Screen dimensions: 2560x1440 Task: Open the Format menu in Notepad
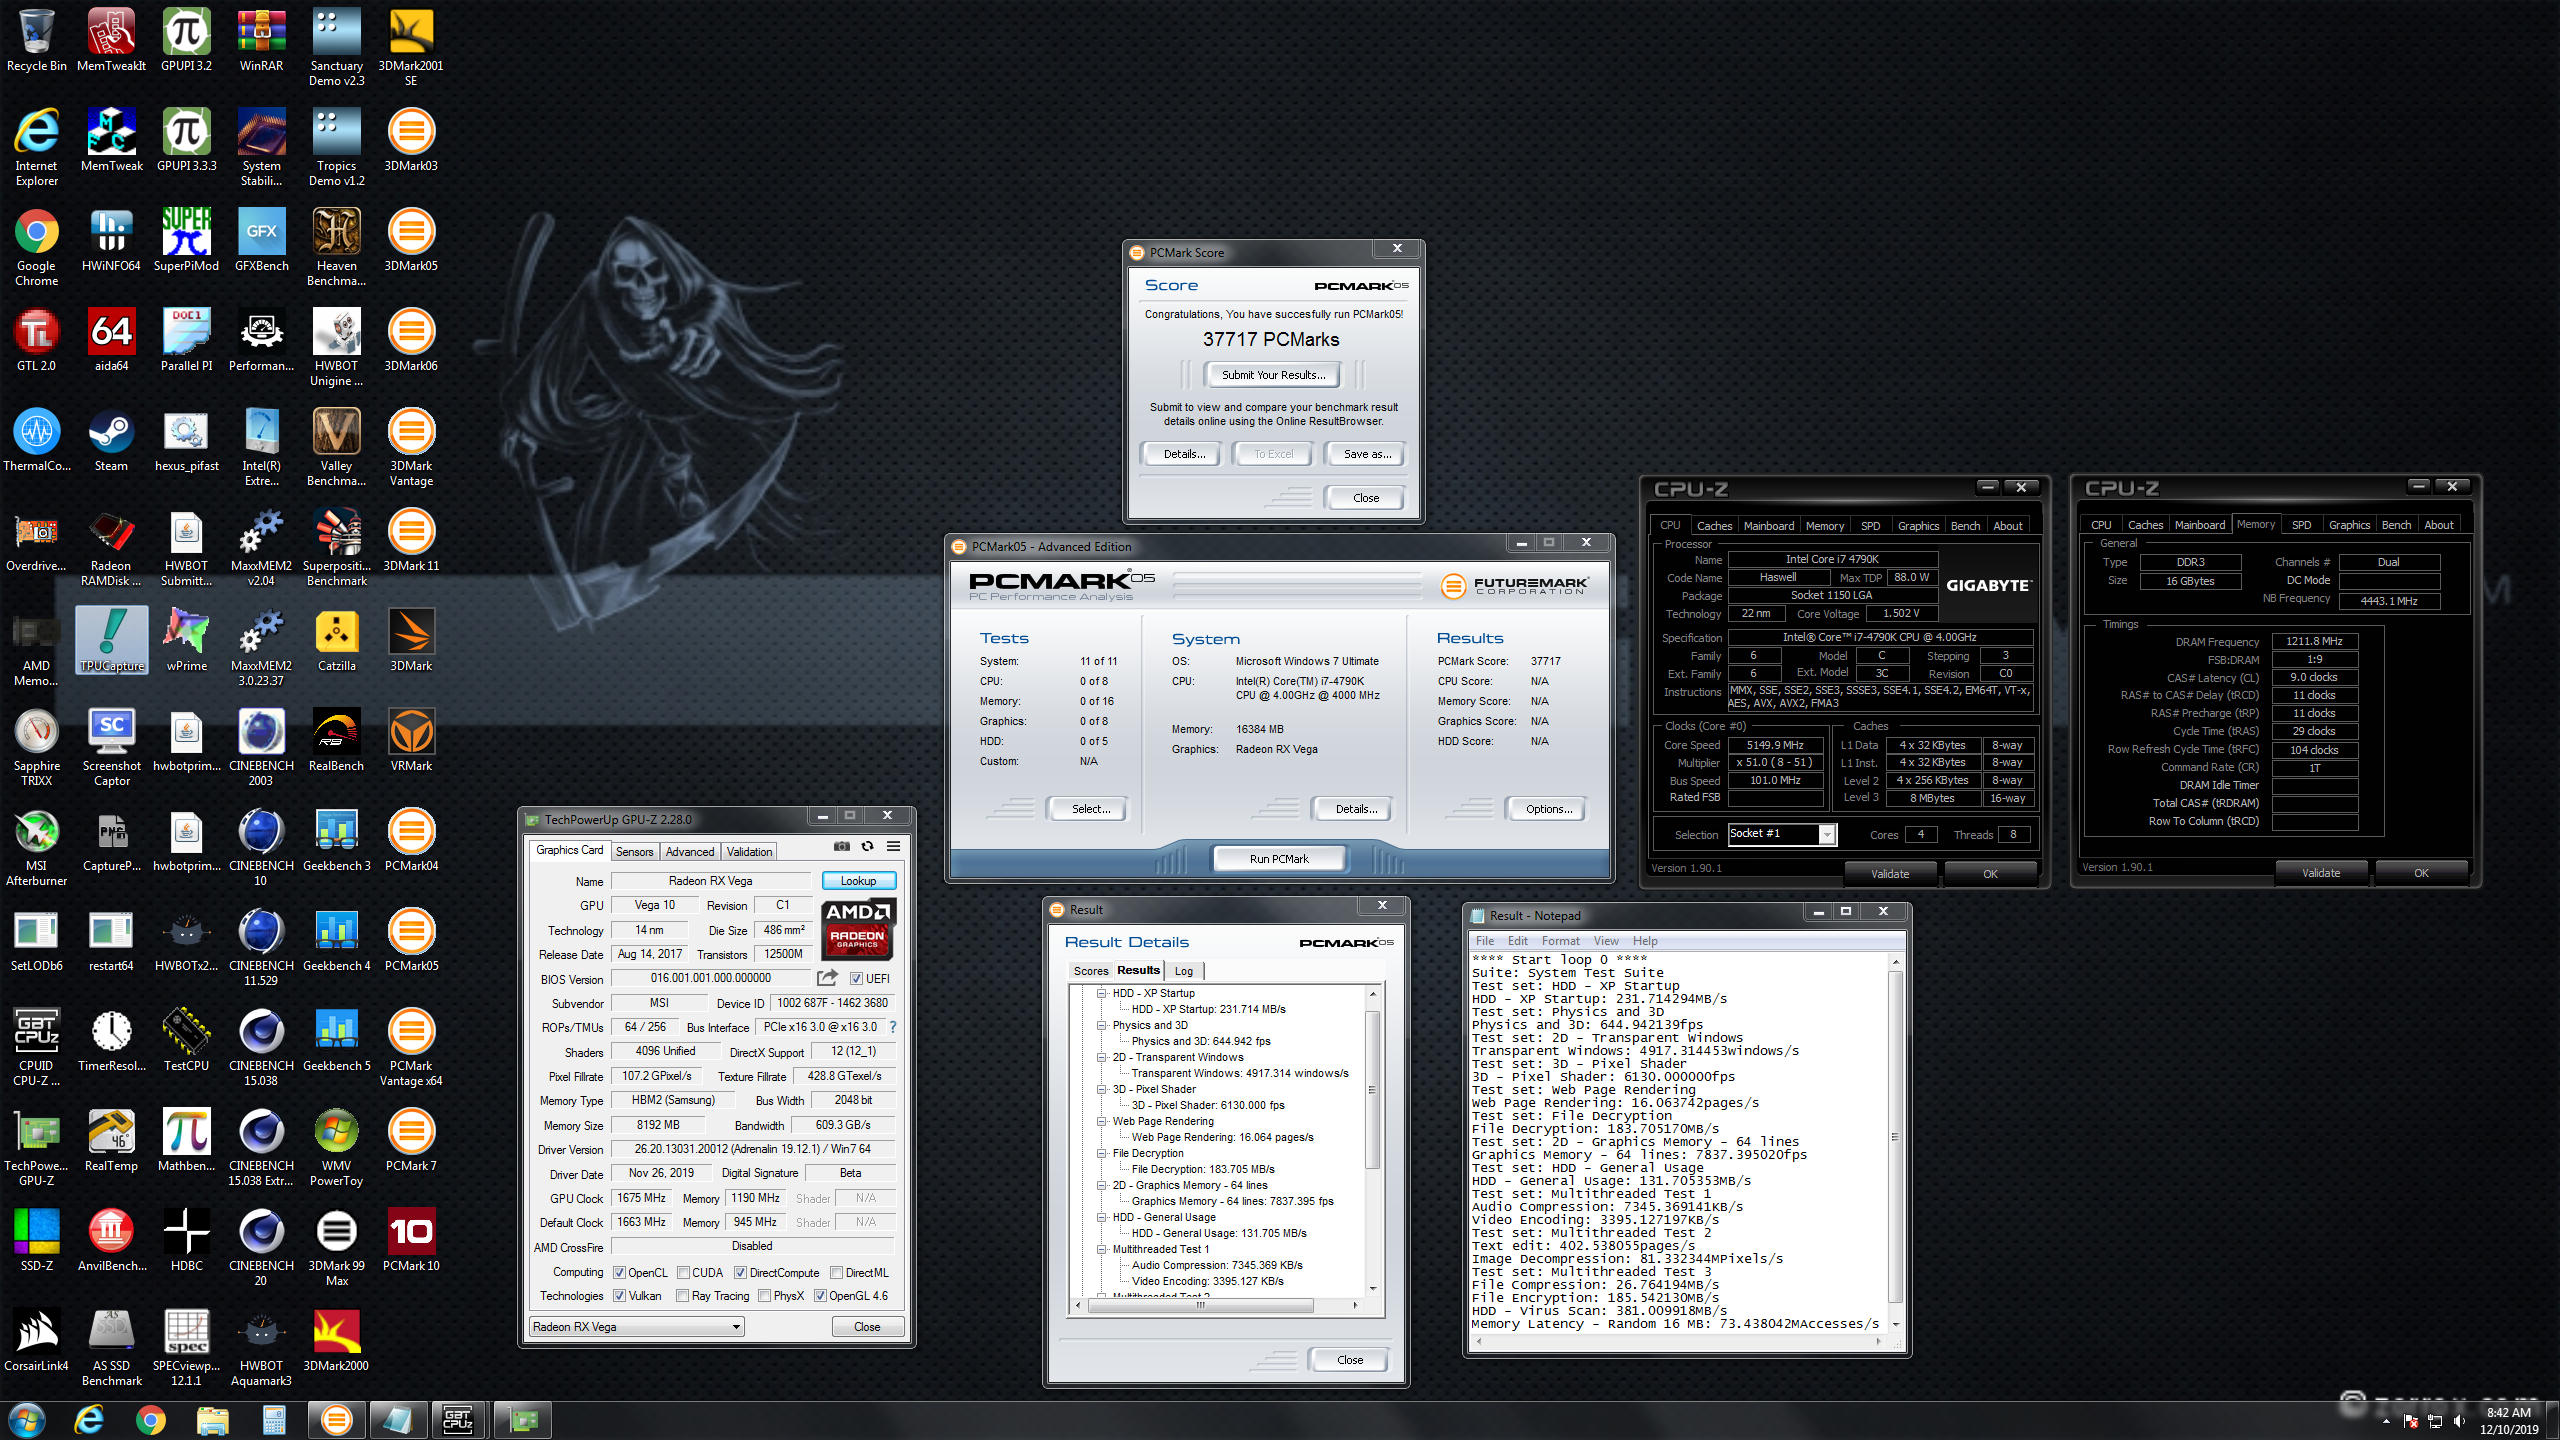(1560, 941)
